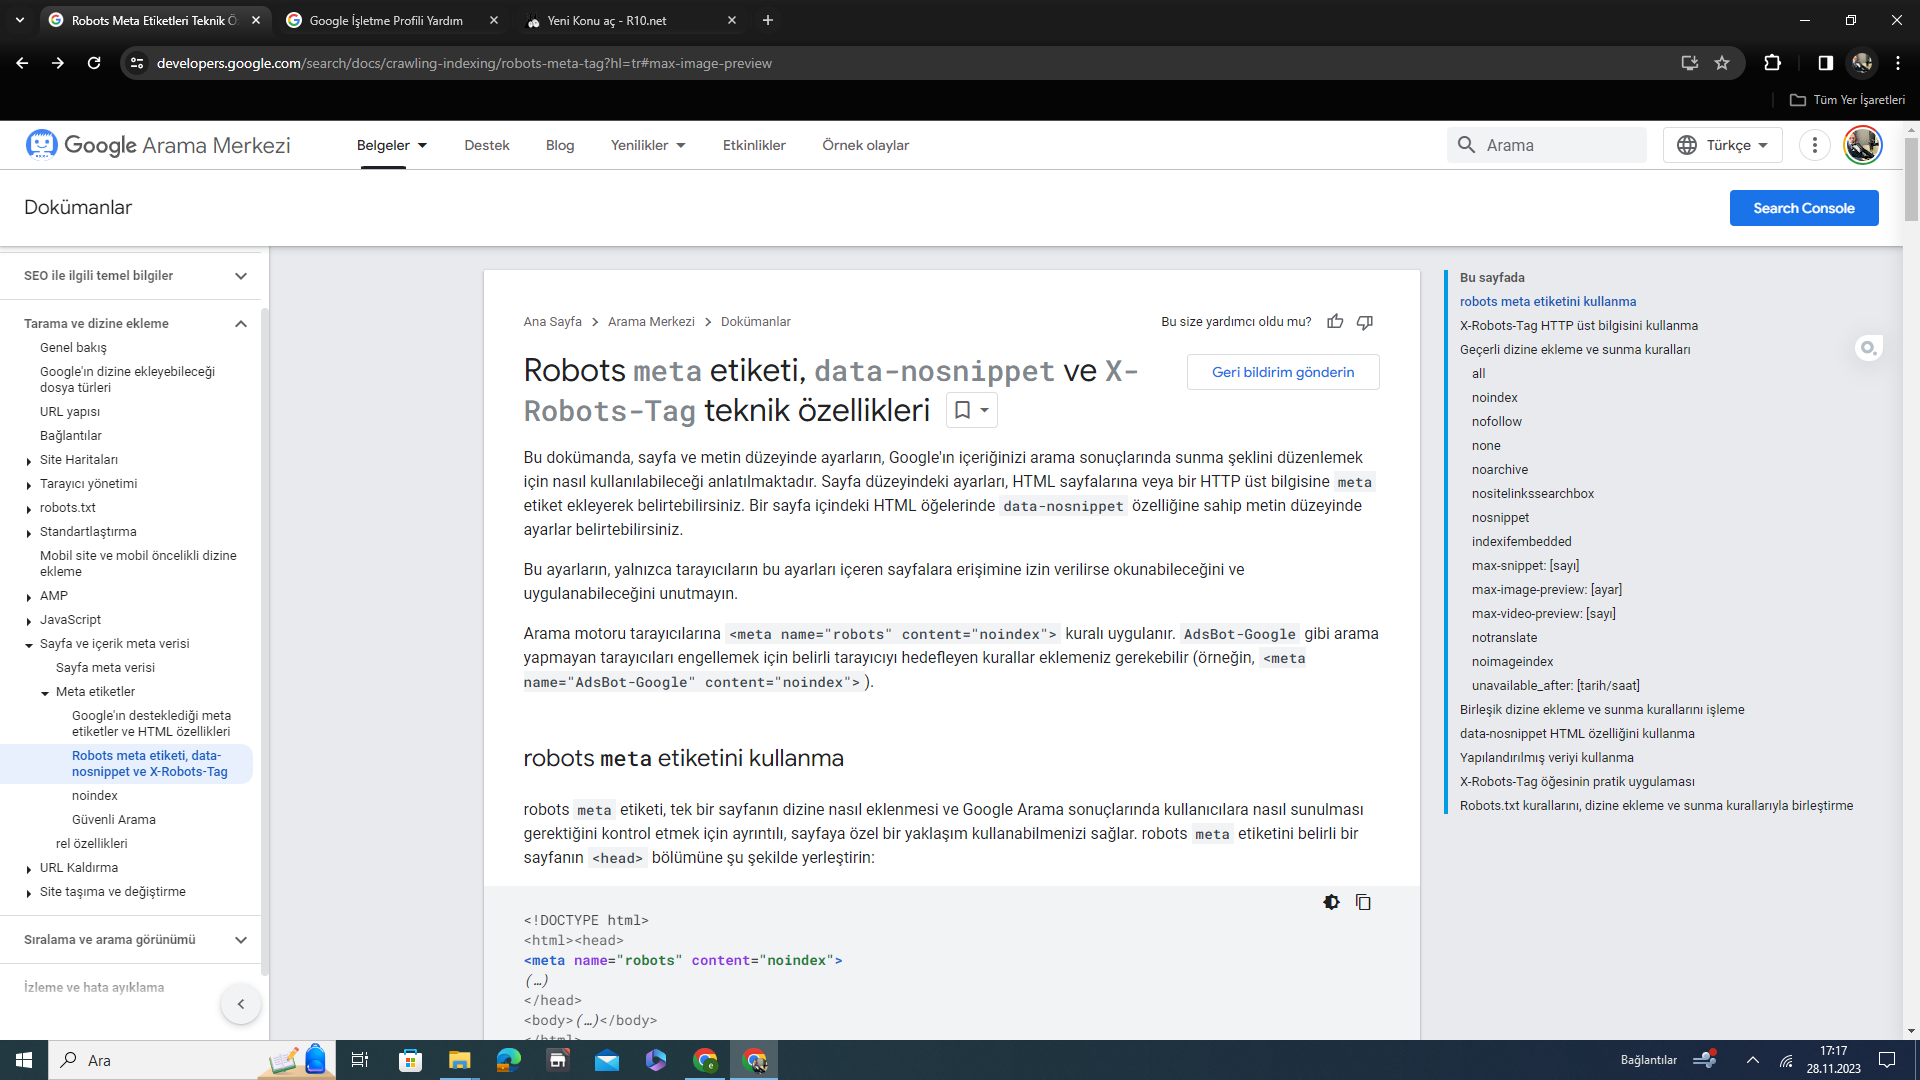Viewport: 1920px width, 1080px height.
Task: Open the tab search dropdown arrow
Action: click(19, 20)
